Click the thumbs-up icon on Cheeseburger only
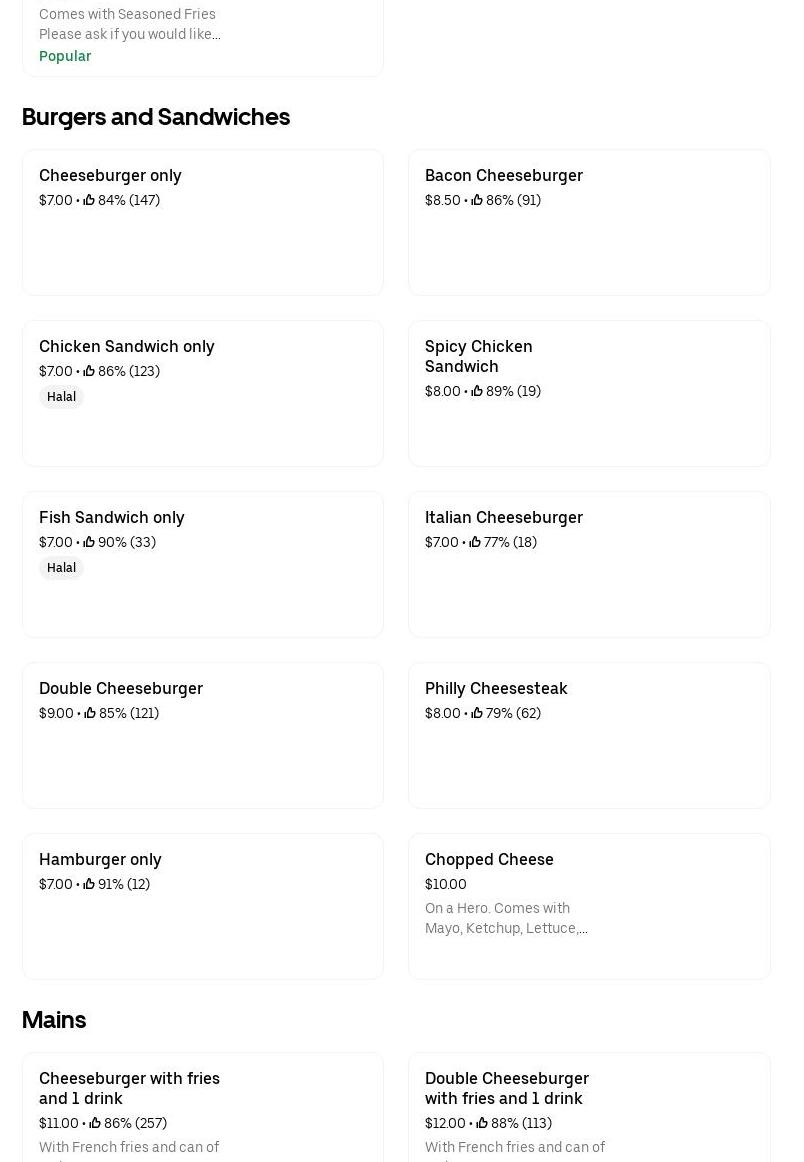The height and width of the screenshot is (1162, 804). pos(90,200)
